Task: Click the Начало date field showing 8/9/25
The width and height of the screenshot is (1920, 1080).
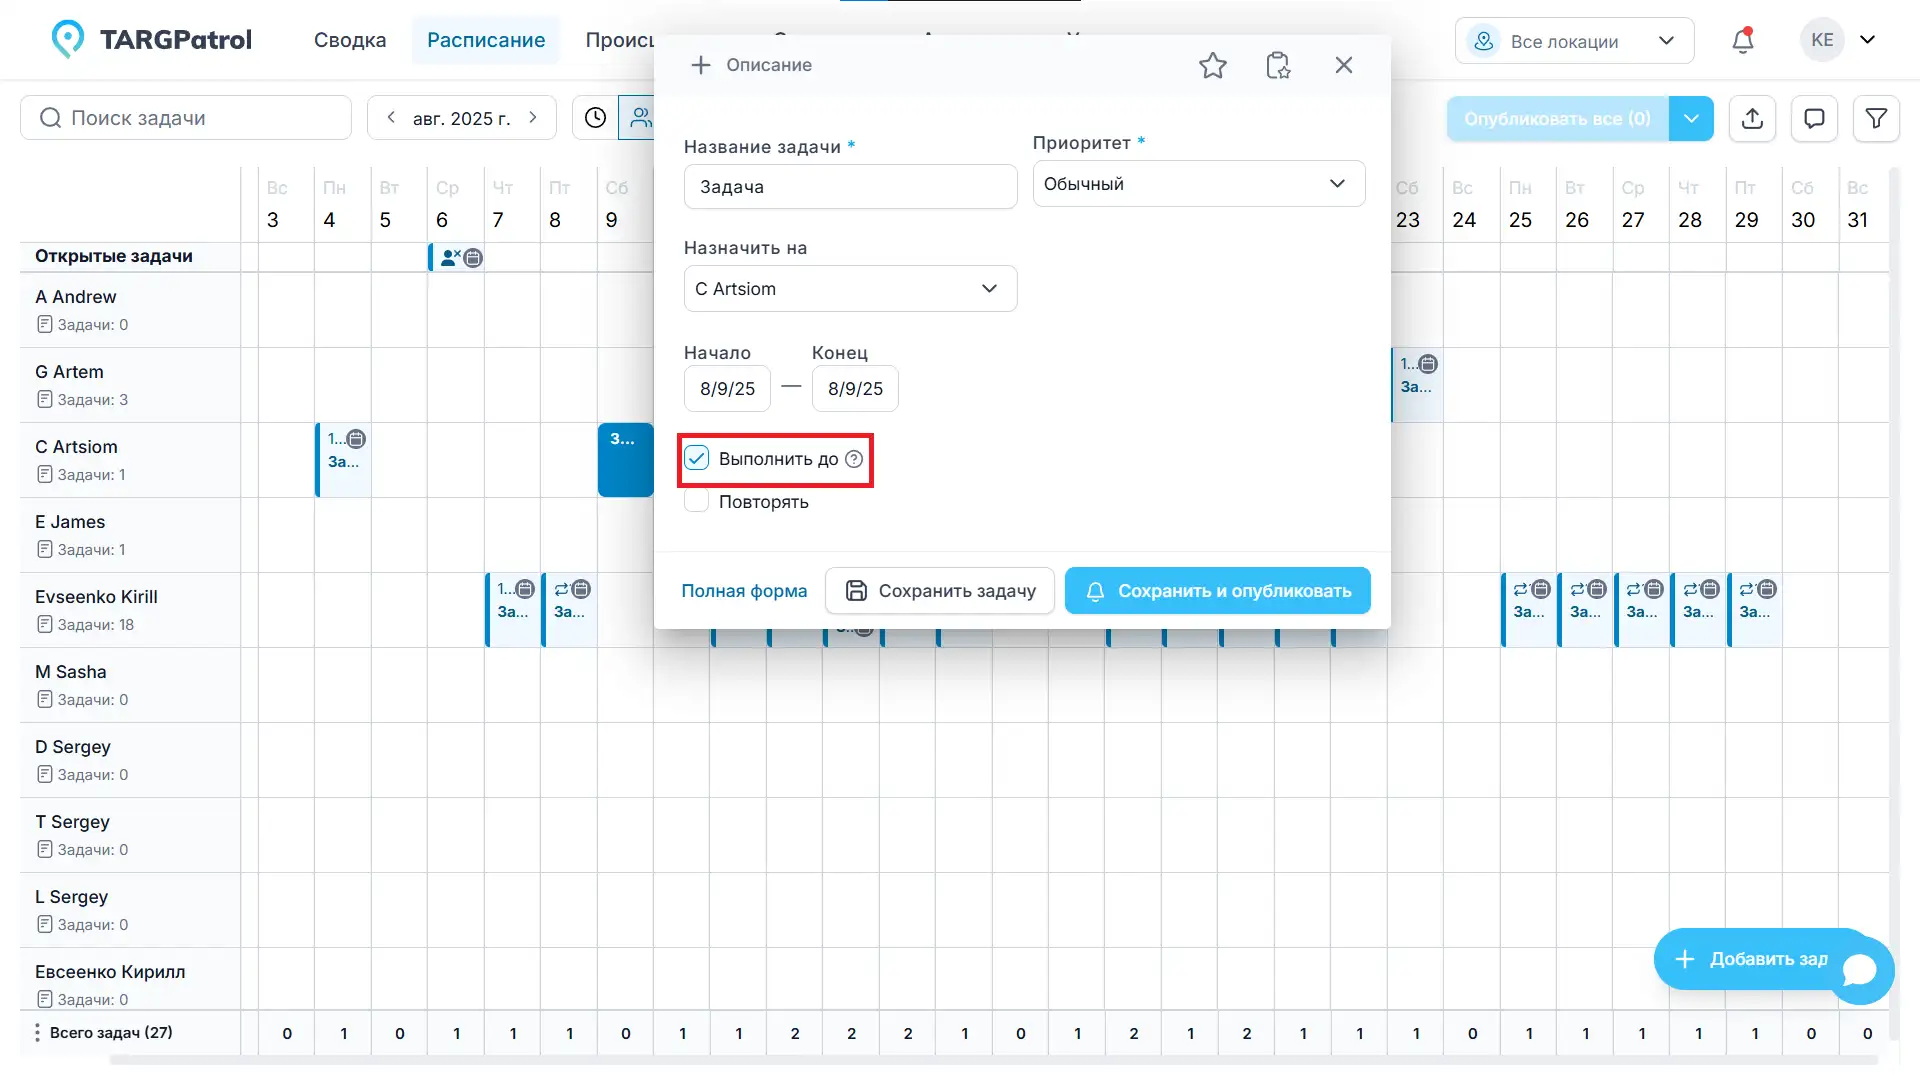Action: click(726, 388)
